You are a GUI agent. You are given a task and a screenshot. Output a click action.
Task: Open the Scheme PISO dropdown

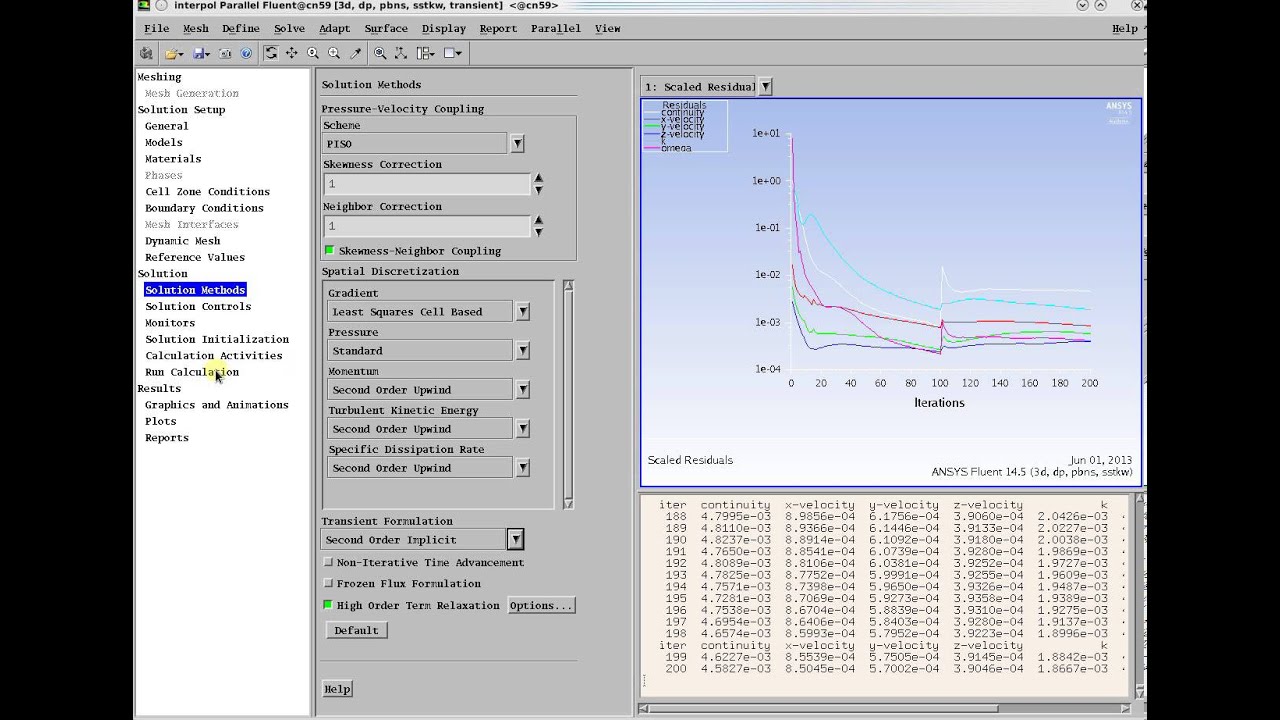coord(517,144)
